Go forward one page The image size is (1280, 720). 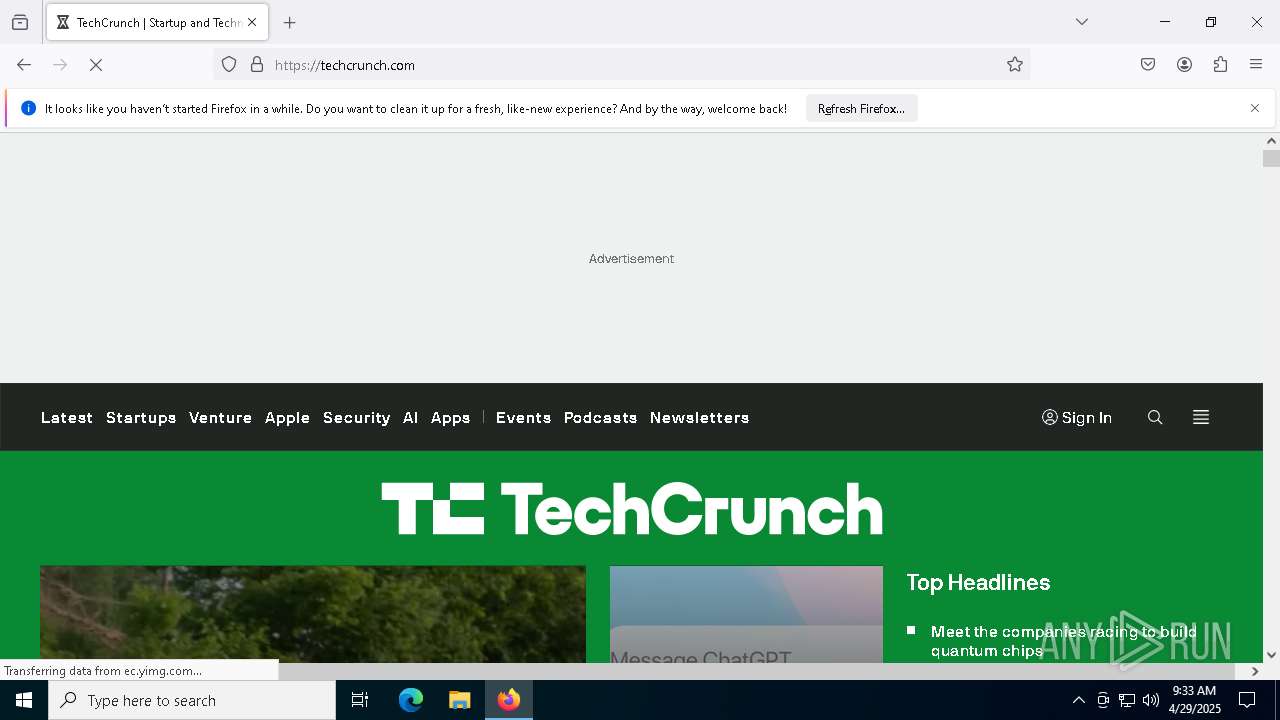coord(60,65)
